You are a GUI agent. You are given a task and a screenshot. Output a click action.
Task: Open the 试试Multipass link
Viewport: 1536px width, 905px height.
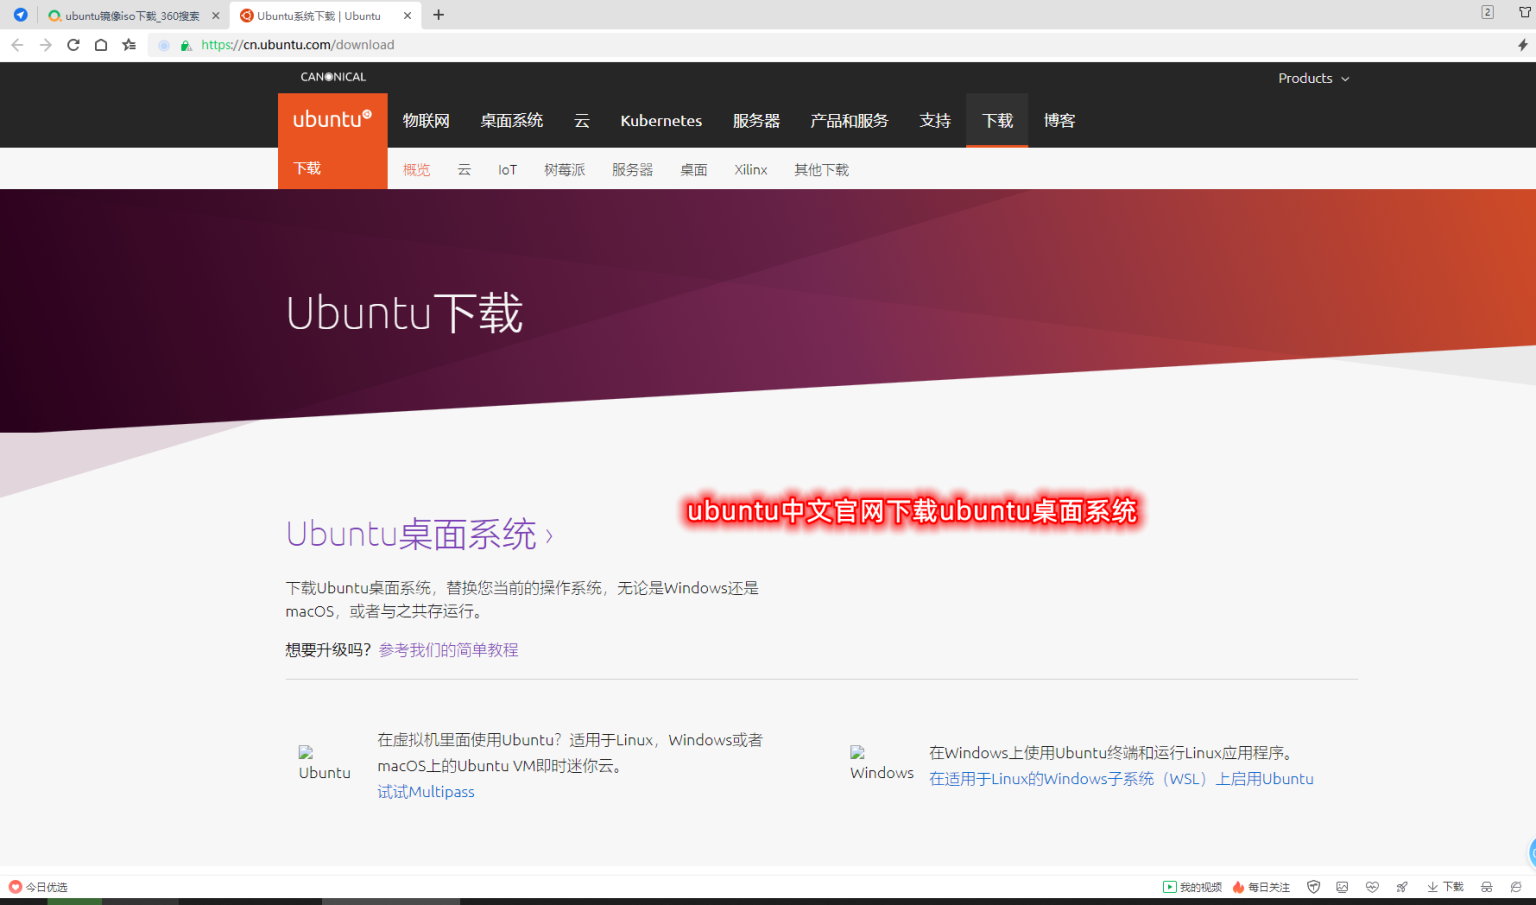point(425,791)
